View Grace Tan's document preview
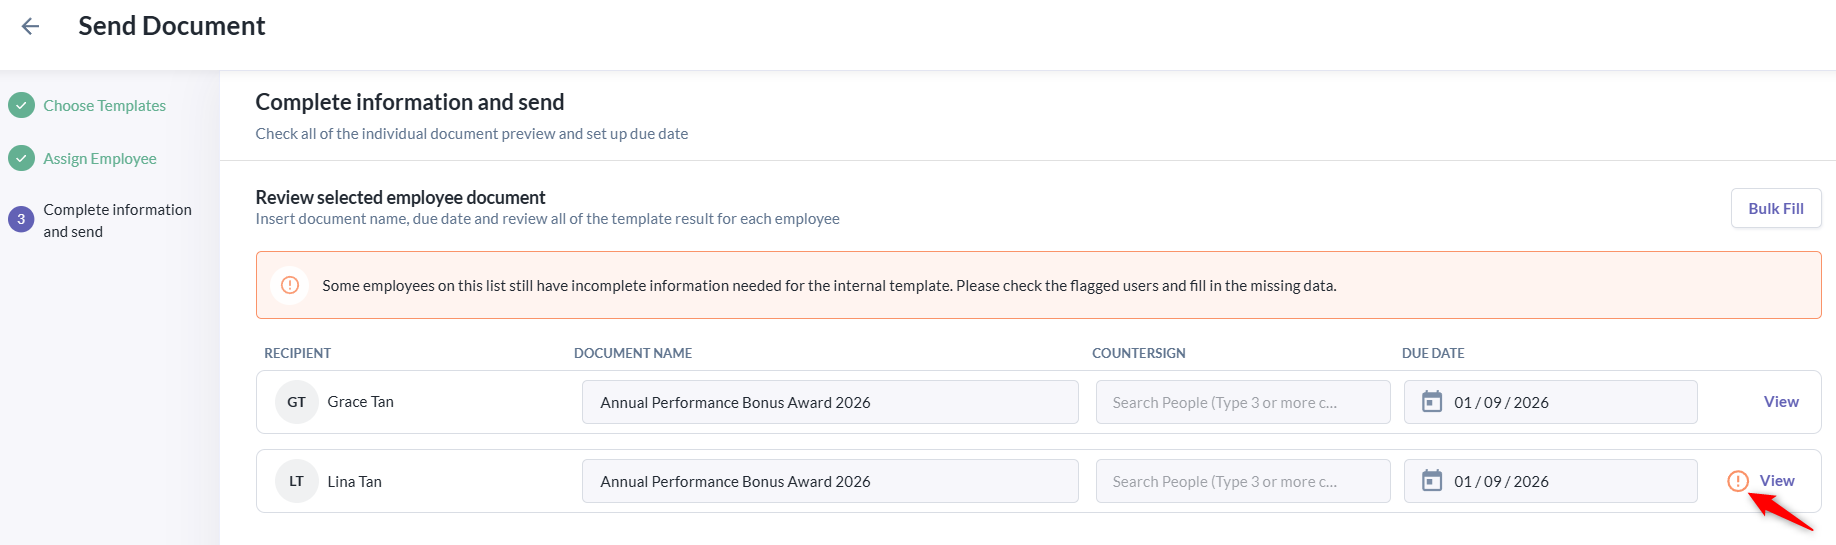 pyautogui.click(x=1781, y=401)
